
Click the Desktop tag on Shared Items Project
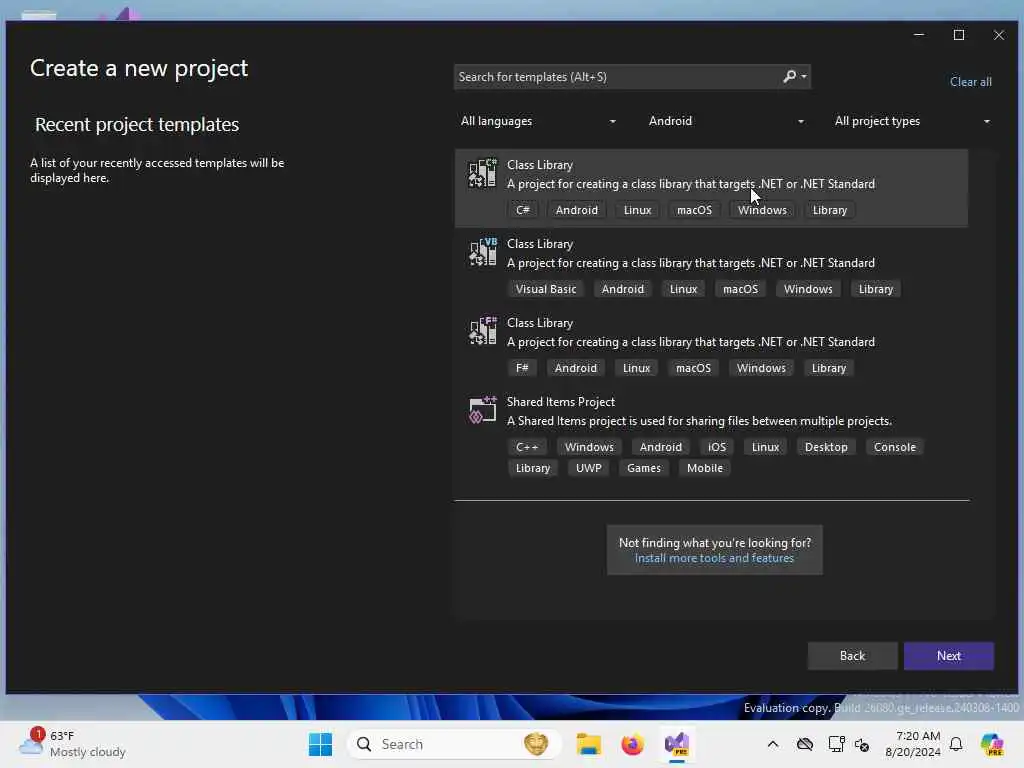pyautogui.click(x=826, y=447)
